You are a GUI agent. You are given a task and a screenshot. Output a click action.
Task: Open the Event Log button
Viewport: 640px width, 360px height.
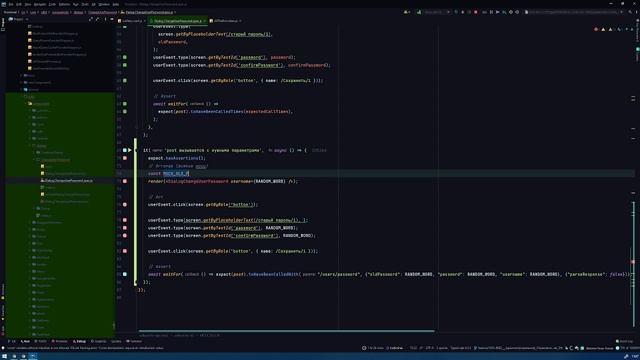click(624, 341)
